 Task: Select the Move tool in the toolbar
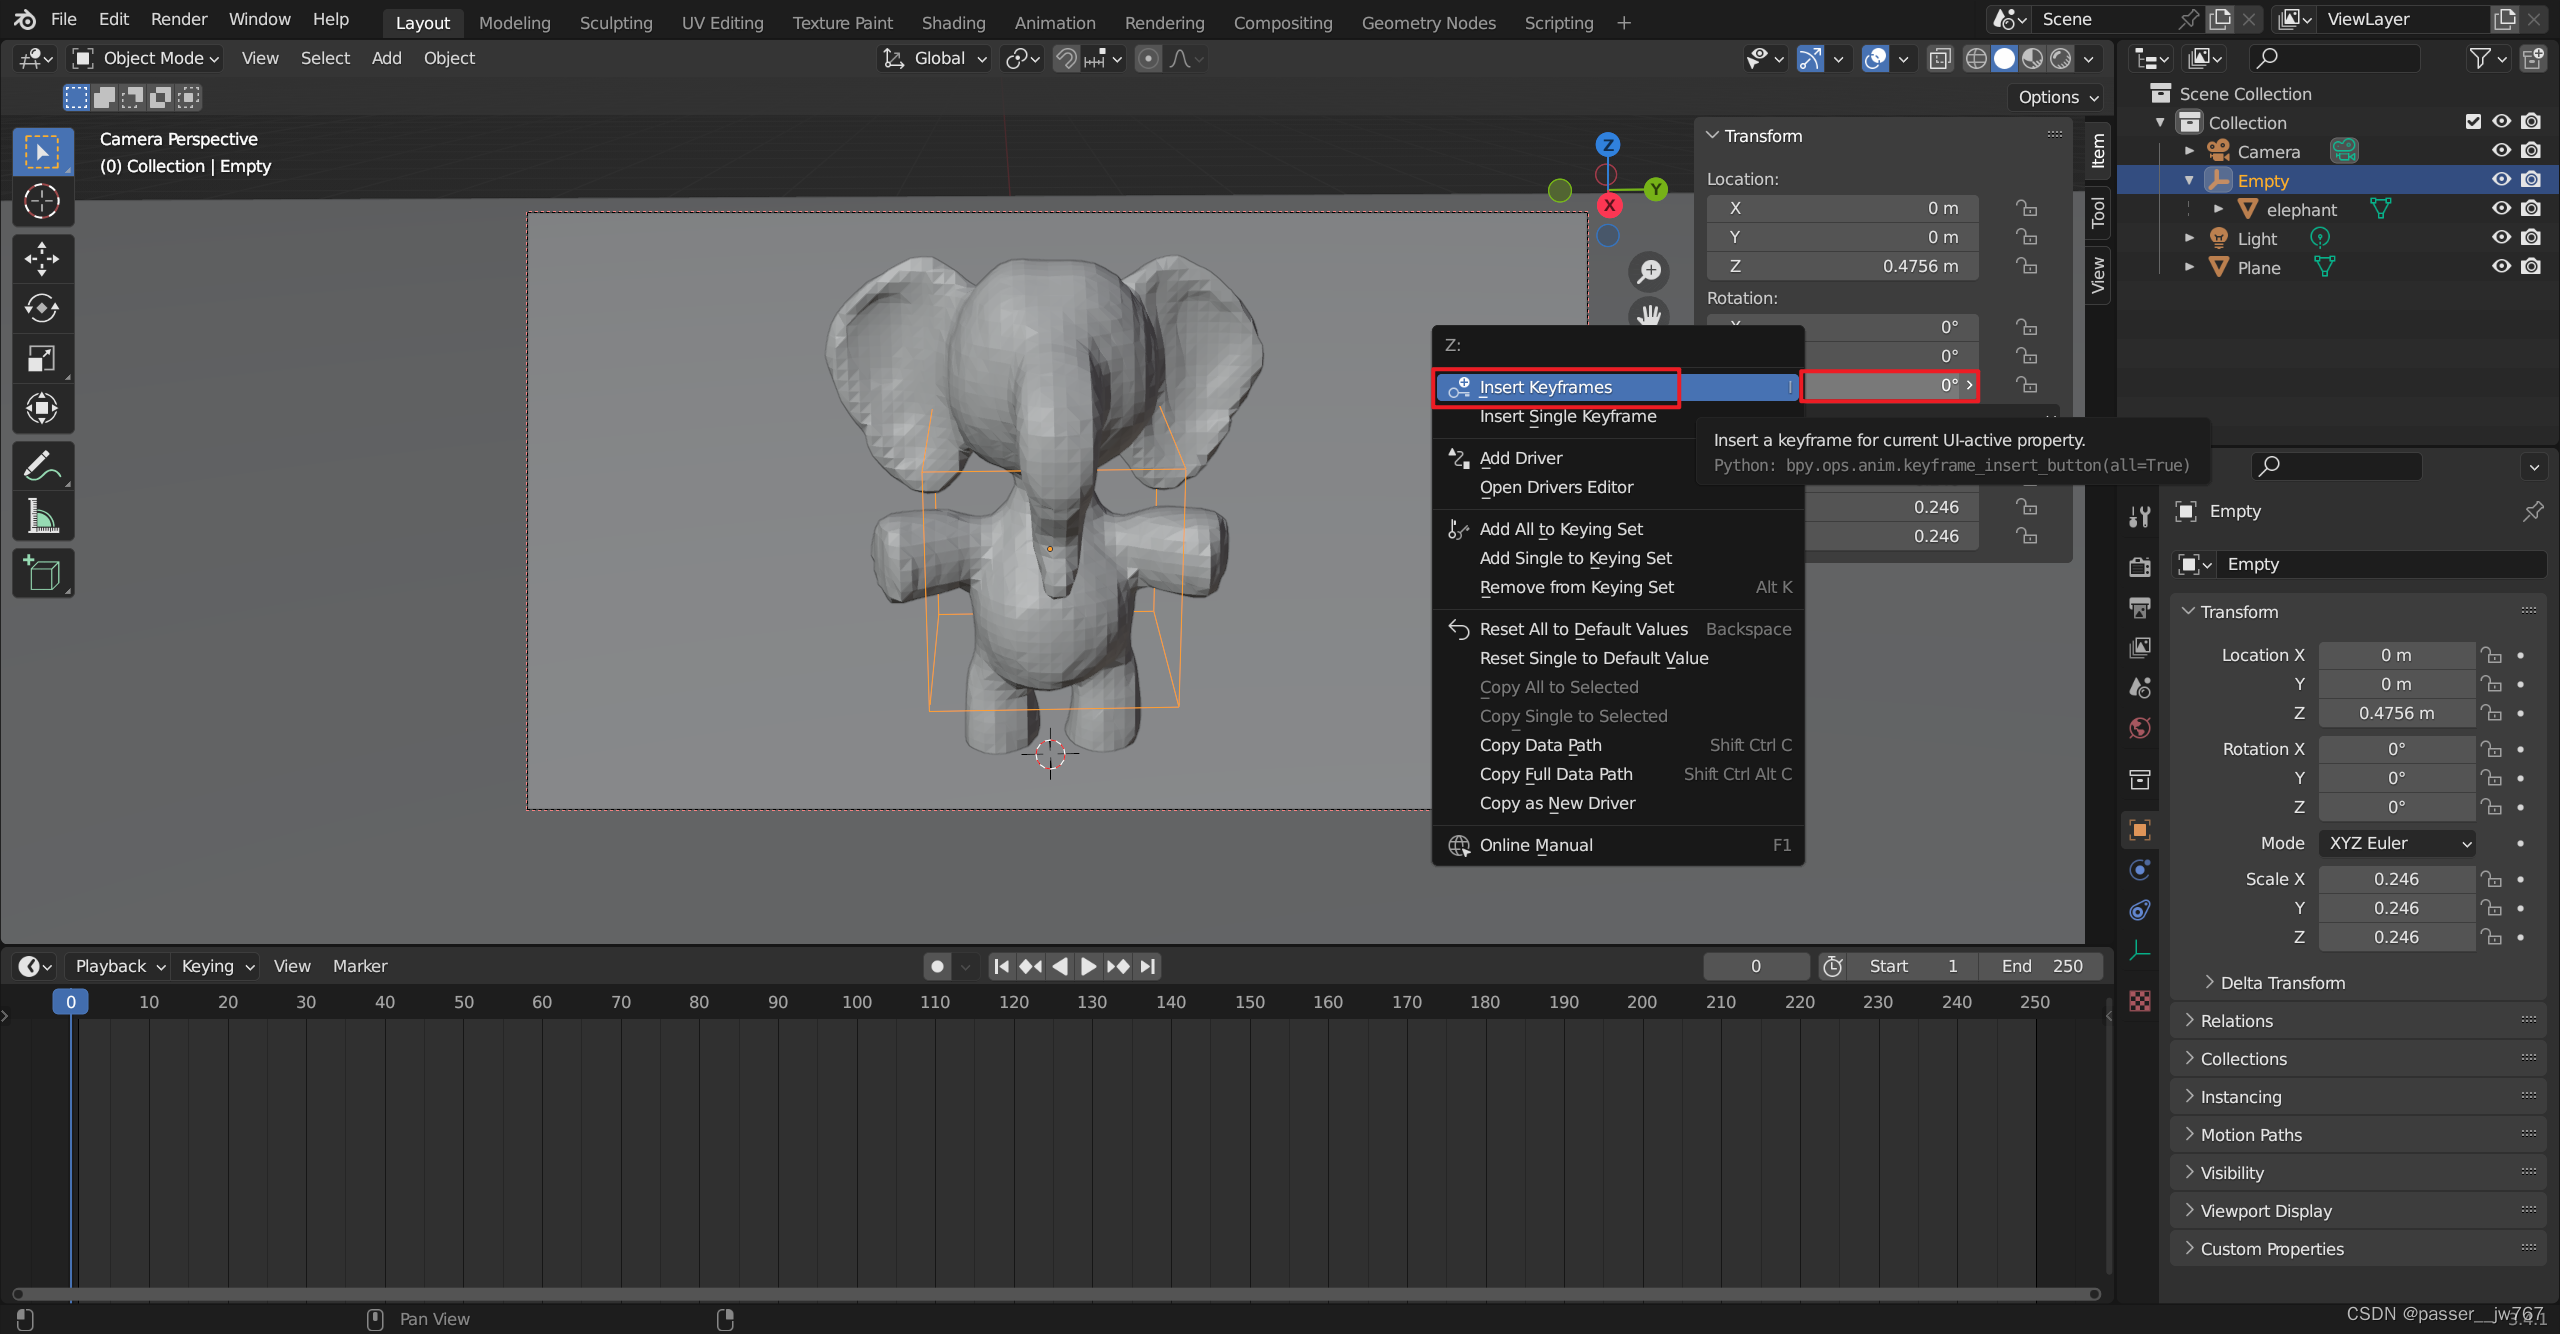42,259
